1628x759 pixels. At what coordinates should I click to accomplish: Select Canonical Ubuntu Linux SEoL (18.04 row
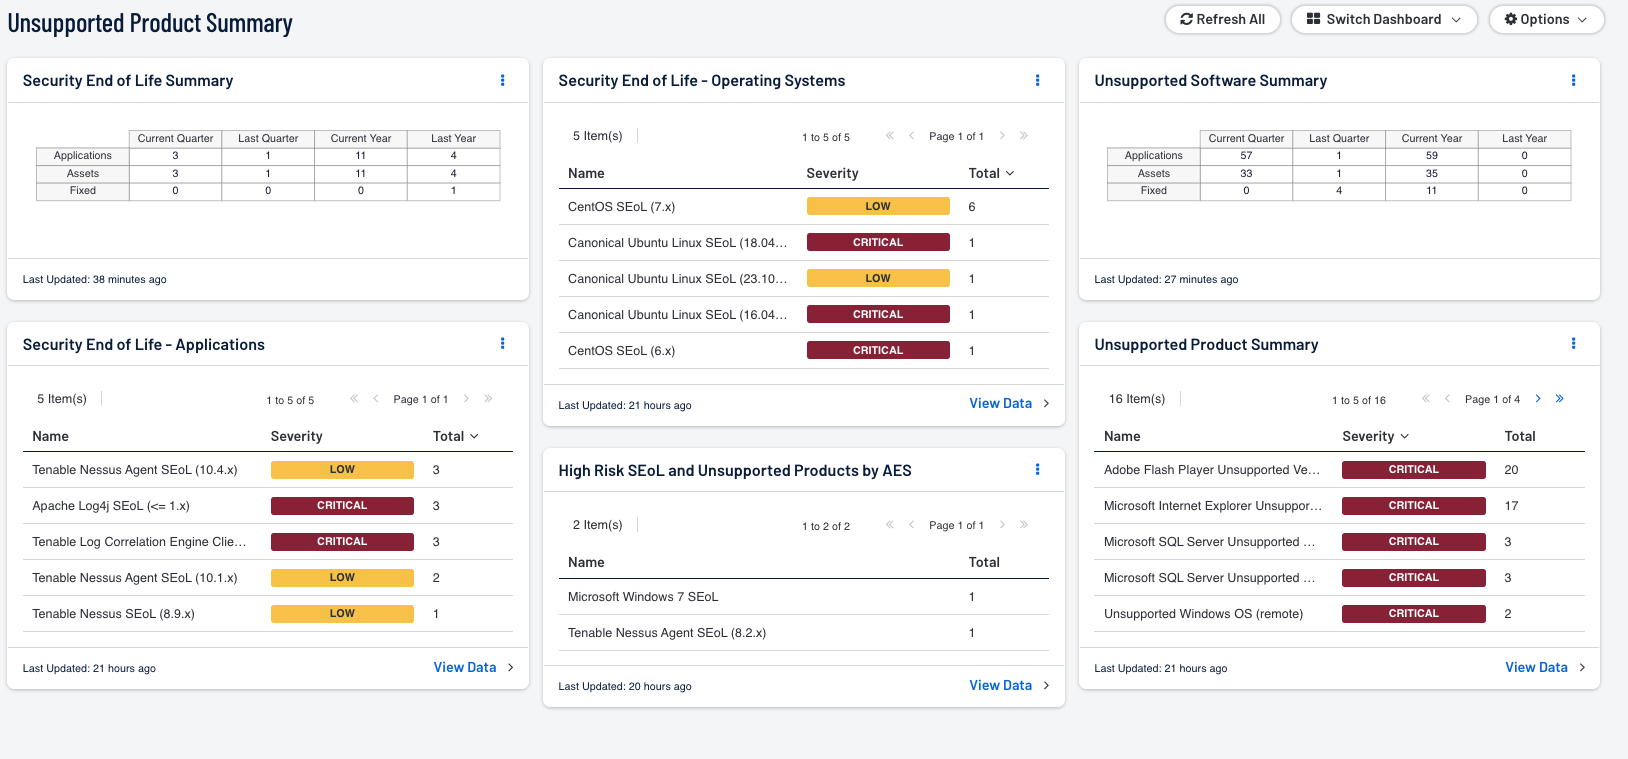pyautogui.click(x=804, y=243)
